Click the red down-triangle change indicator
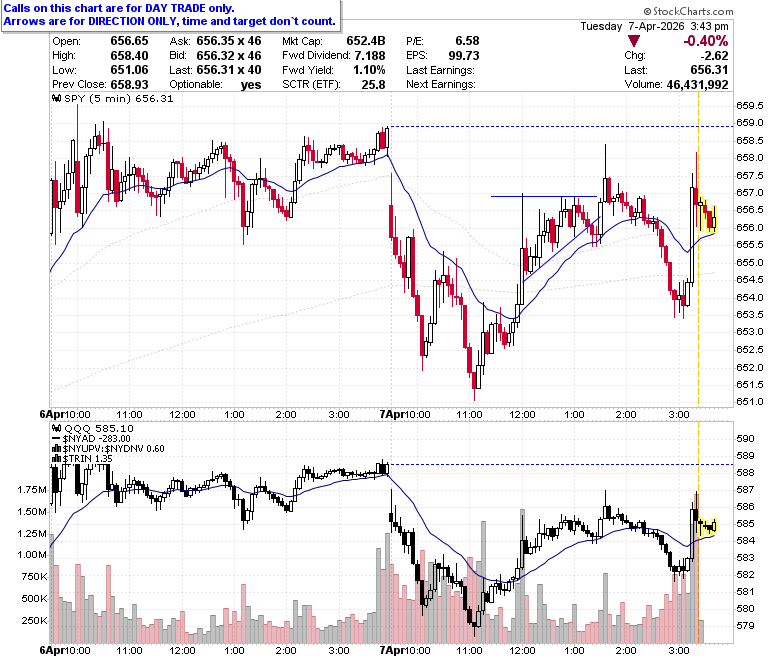780x659 pixels. tap(634, 41)
